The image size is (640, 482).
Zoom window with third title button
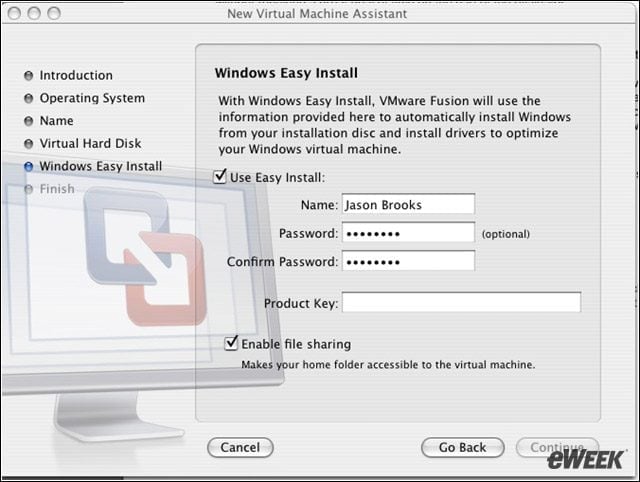pyautogui.click(x=53, y=13)
